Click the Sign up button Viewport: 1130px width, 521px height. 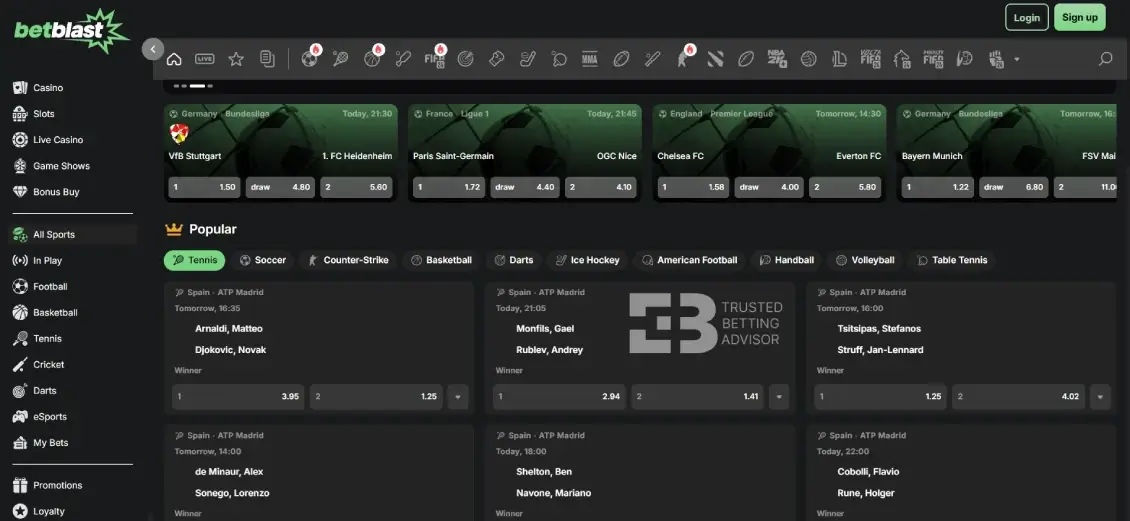[x=1080, y=17]
